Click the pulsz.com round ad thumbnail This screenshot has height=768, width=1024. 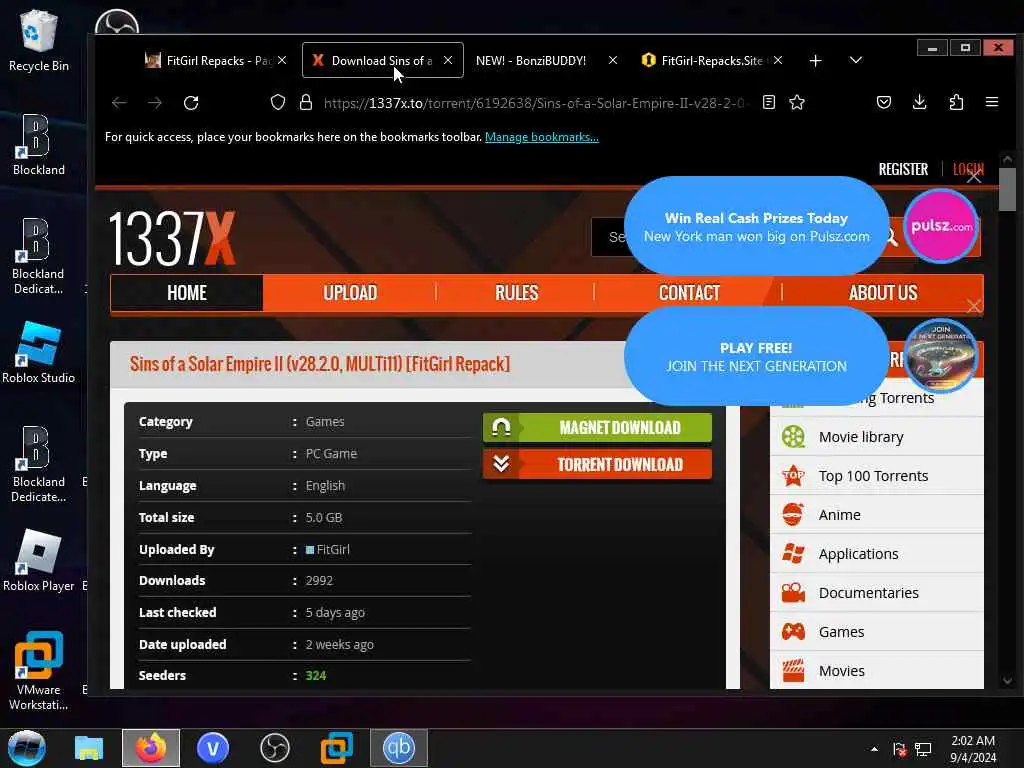pyautogui.click(x=940, y=226)
